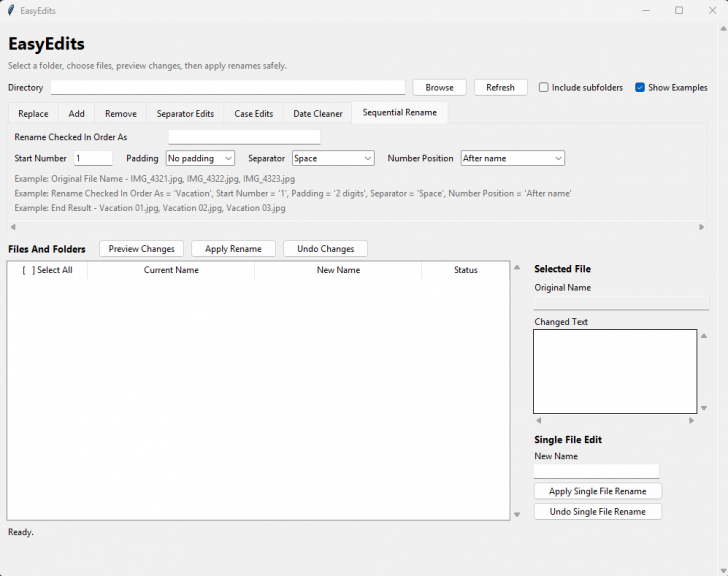Screen dimensions: 728x576
Task: Click Apply Single File Rename button
Action: [598, 491]
